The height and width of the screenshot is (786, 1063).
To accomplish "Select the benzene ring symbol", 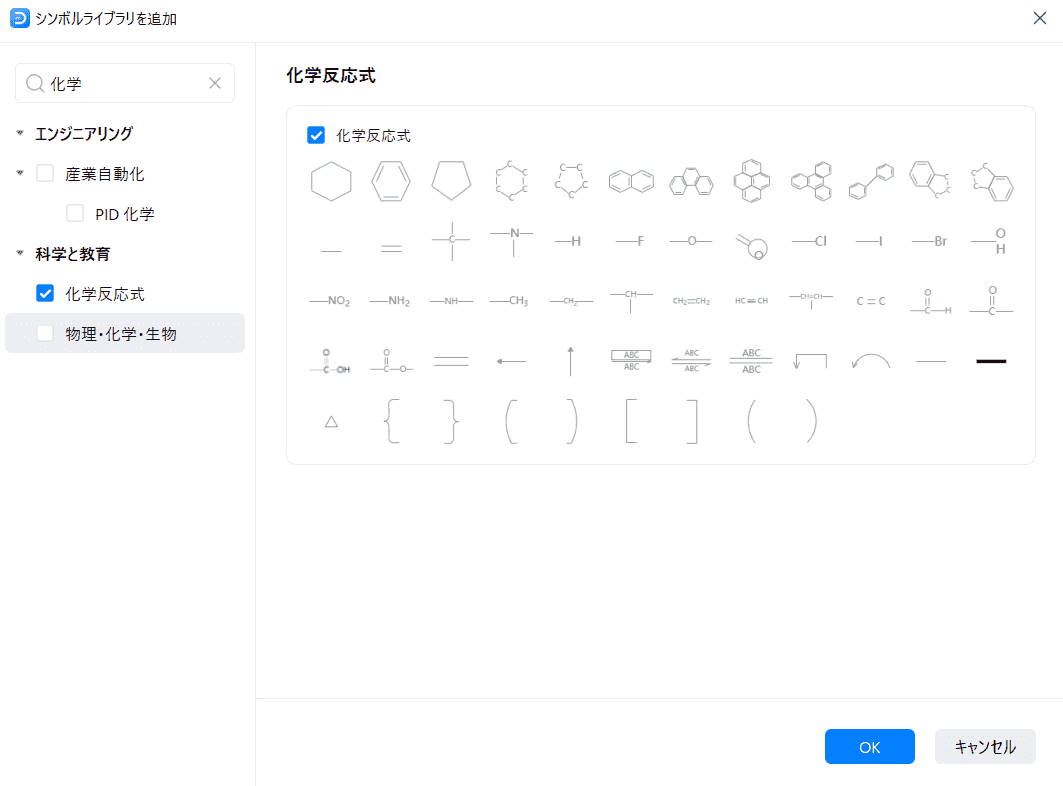I will [391, 182].
